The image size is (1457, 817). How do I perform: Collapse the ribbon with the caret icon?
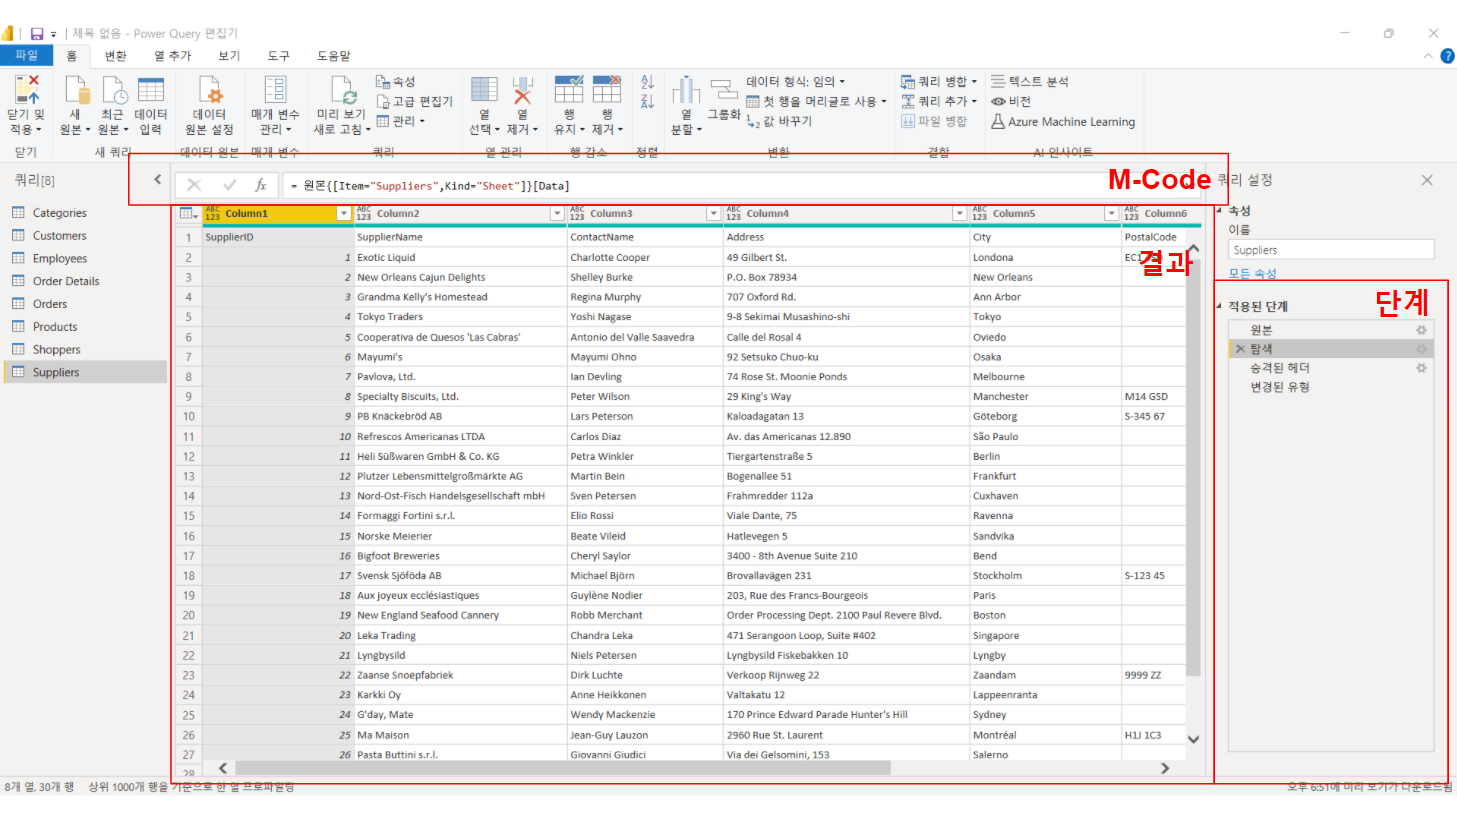(1428, 56)
